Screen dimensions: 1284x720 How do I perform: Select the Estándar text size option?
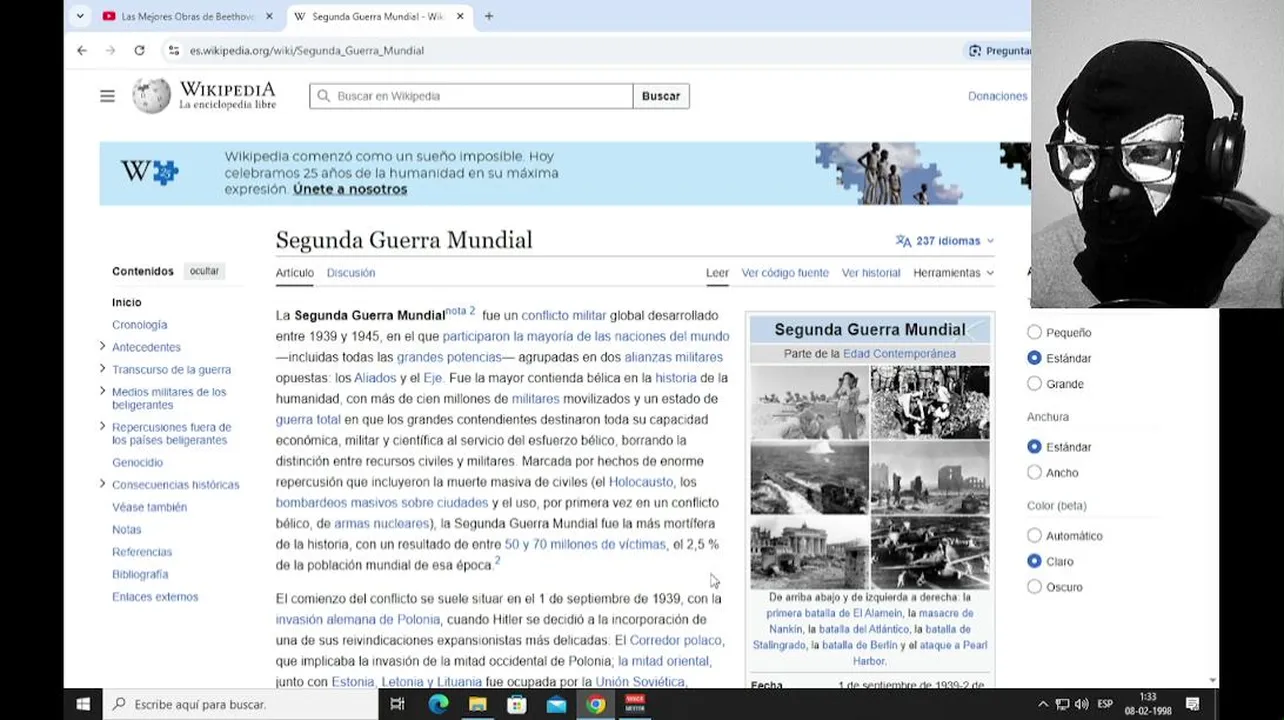tap(1035, 358)
